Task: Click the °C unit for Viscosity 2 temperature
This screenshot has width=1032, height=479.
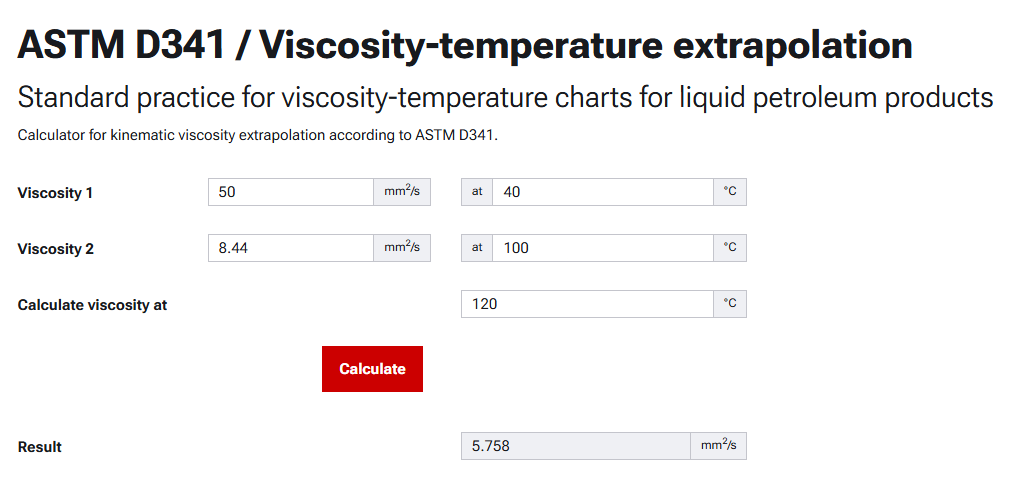Action: pyautogui.click(x=730, y=248)
